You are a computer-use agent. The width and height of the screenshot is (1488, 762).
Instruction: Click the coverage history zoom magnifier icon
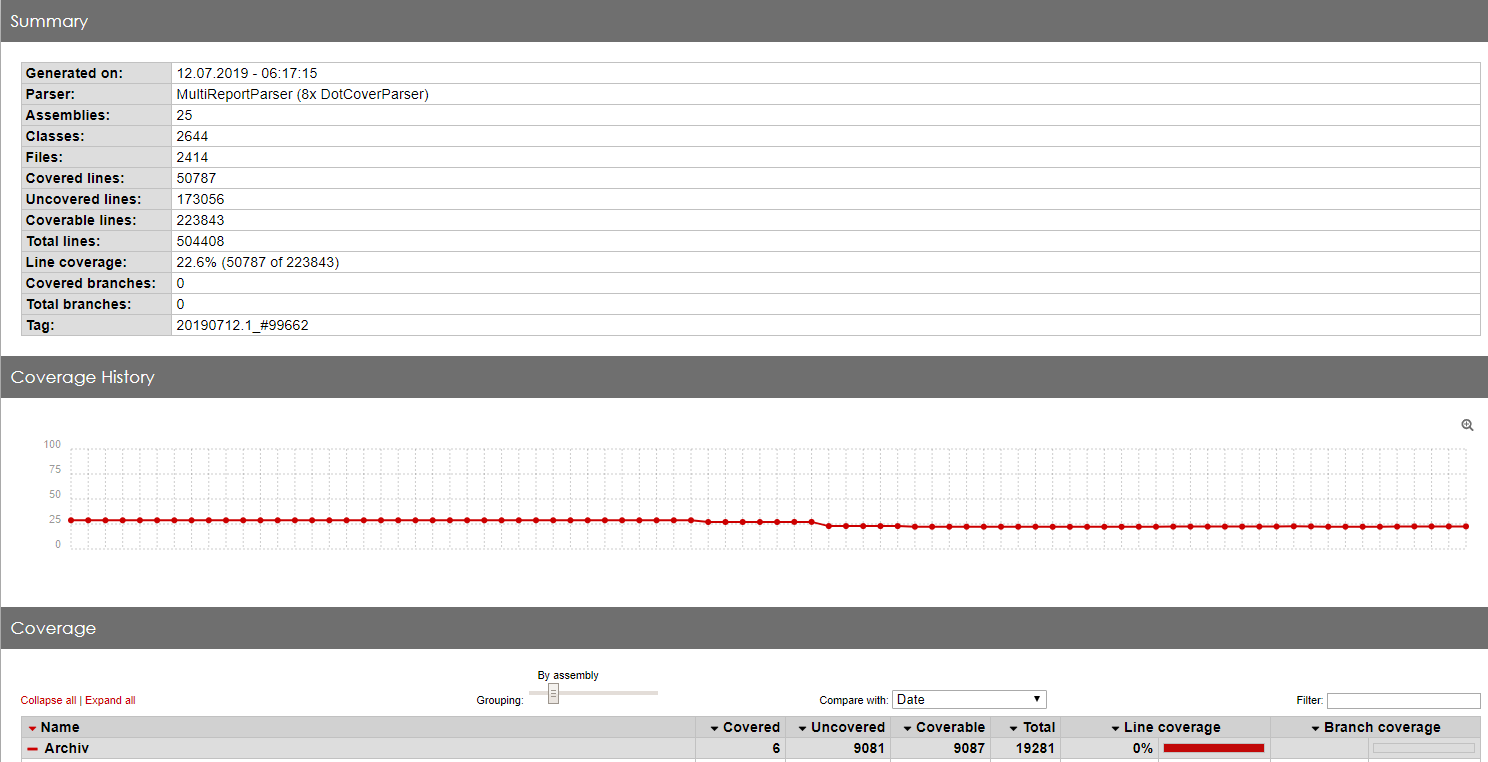1466,424
